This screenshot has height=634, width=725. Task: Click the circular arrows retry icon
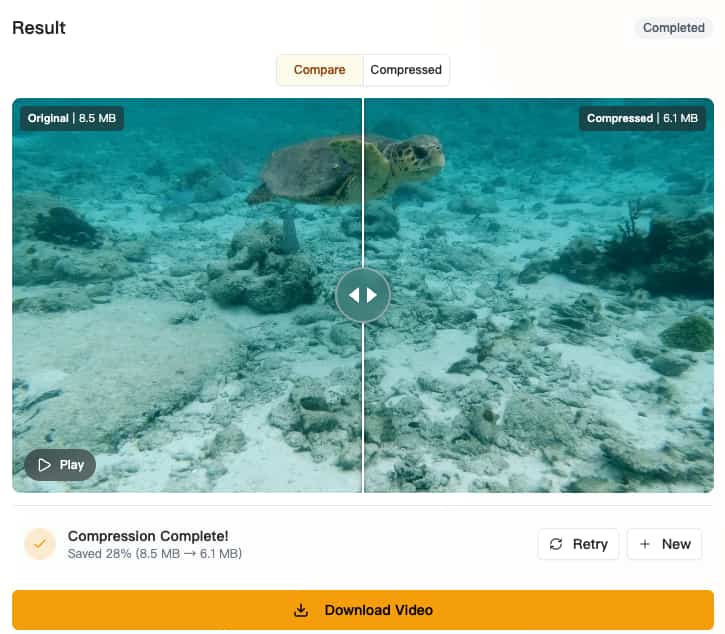coord(557,544)
